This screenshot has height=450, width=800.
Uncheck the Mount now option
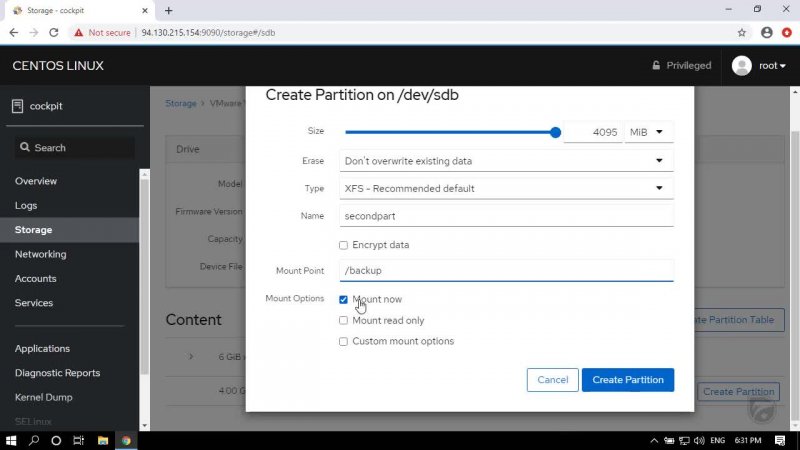pyautogui.click(x=343, y=299)
